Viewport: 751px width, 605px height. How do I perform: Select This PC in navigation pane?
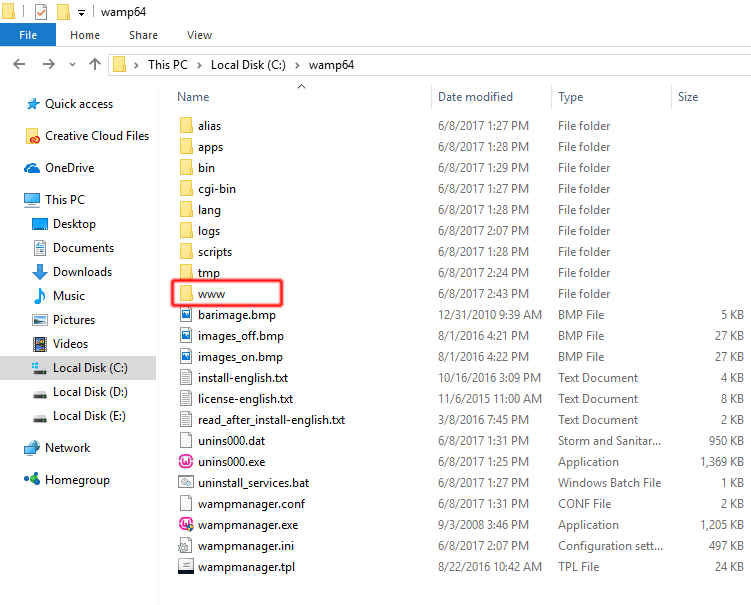point(54,200)
